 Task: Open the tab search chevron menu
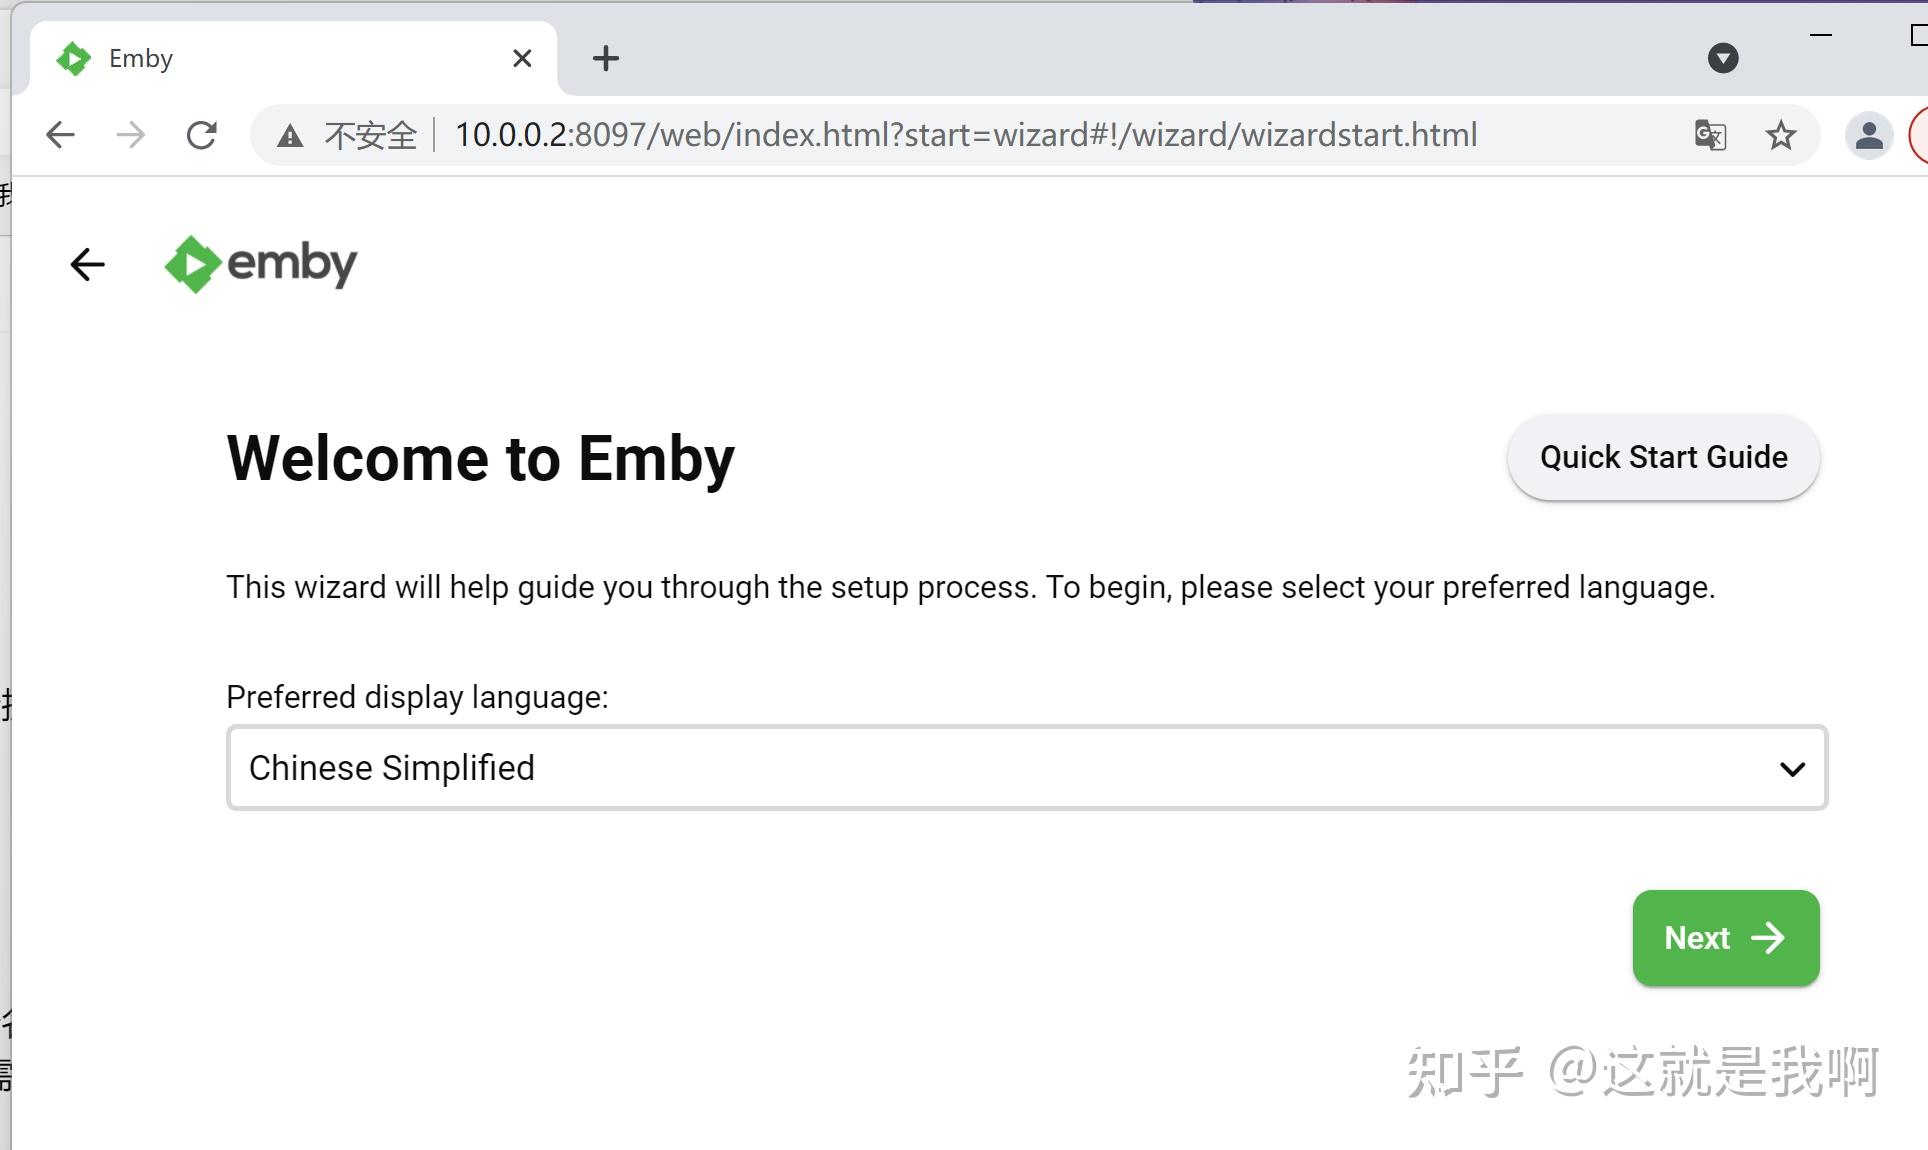tap(1722, 58)
